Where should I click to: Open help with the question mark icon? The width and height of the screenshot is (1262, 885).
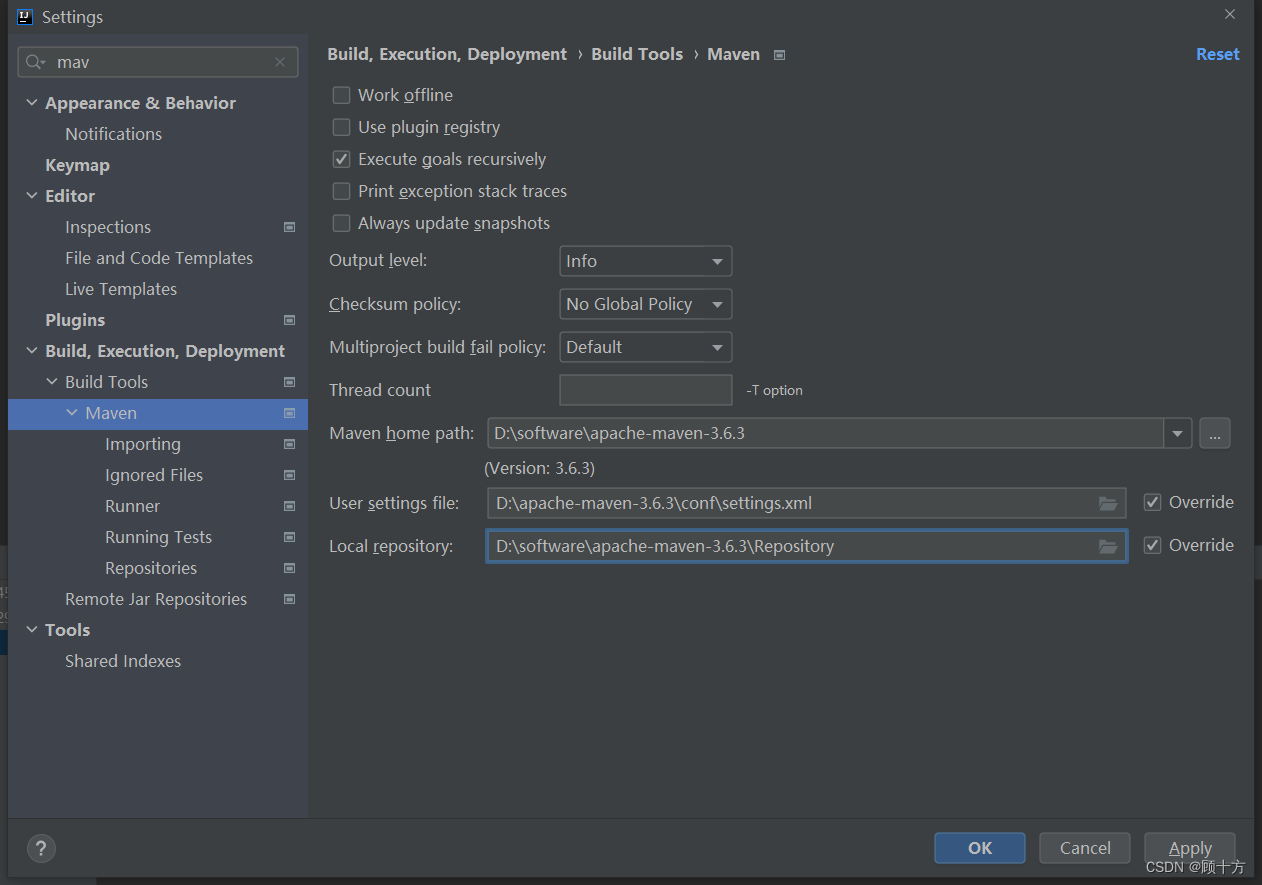click(x=41, y=849)
